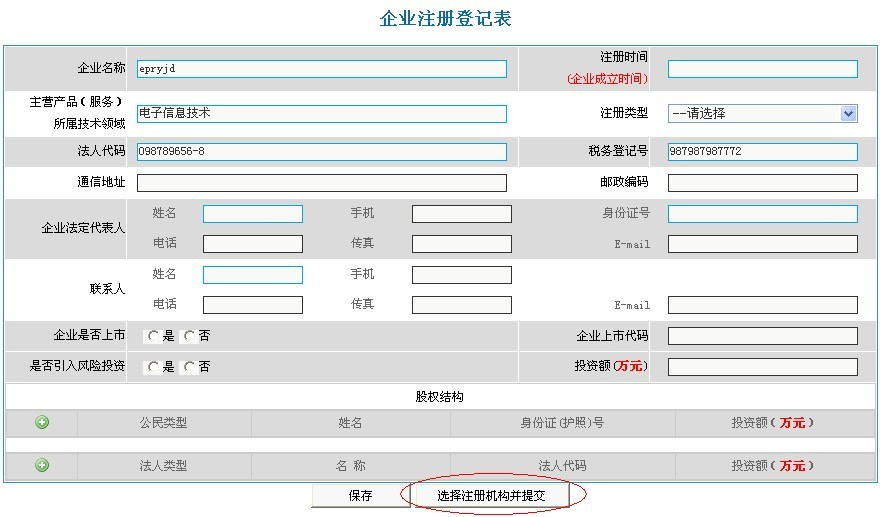Click the 保存 button
880x517 pixels.
[x=360, y=495]
